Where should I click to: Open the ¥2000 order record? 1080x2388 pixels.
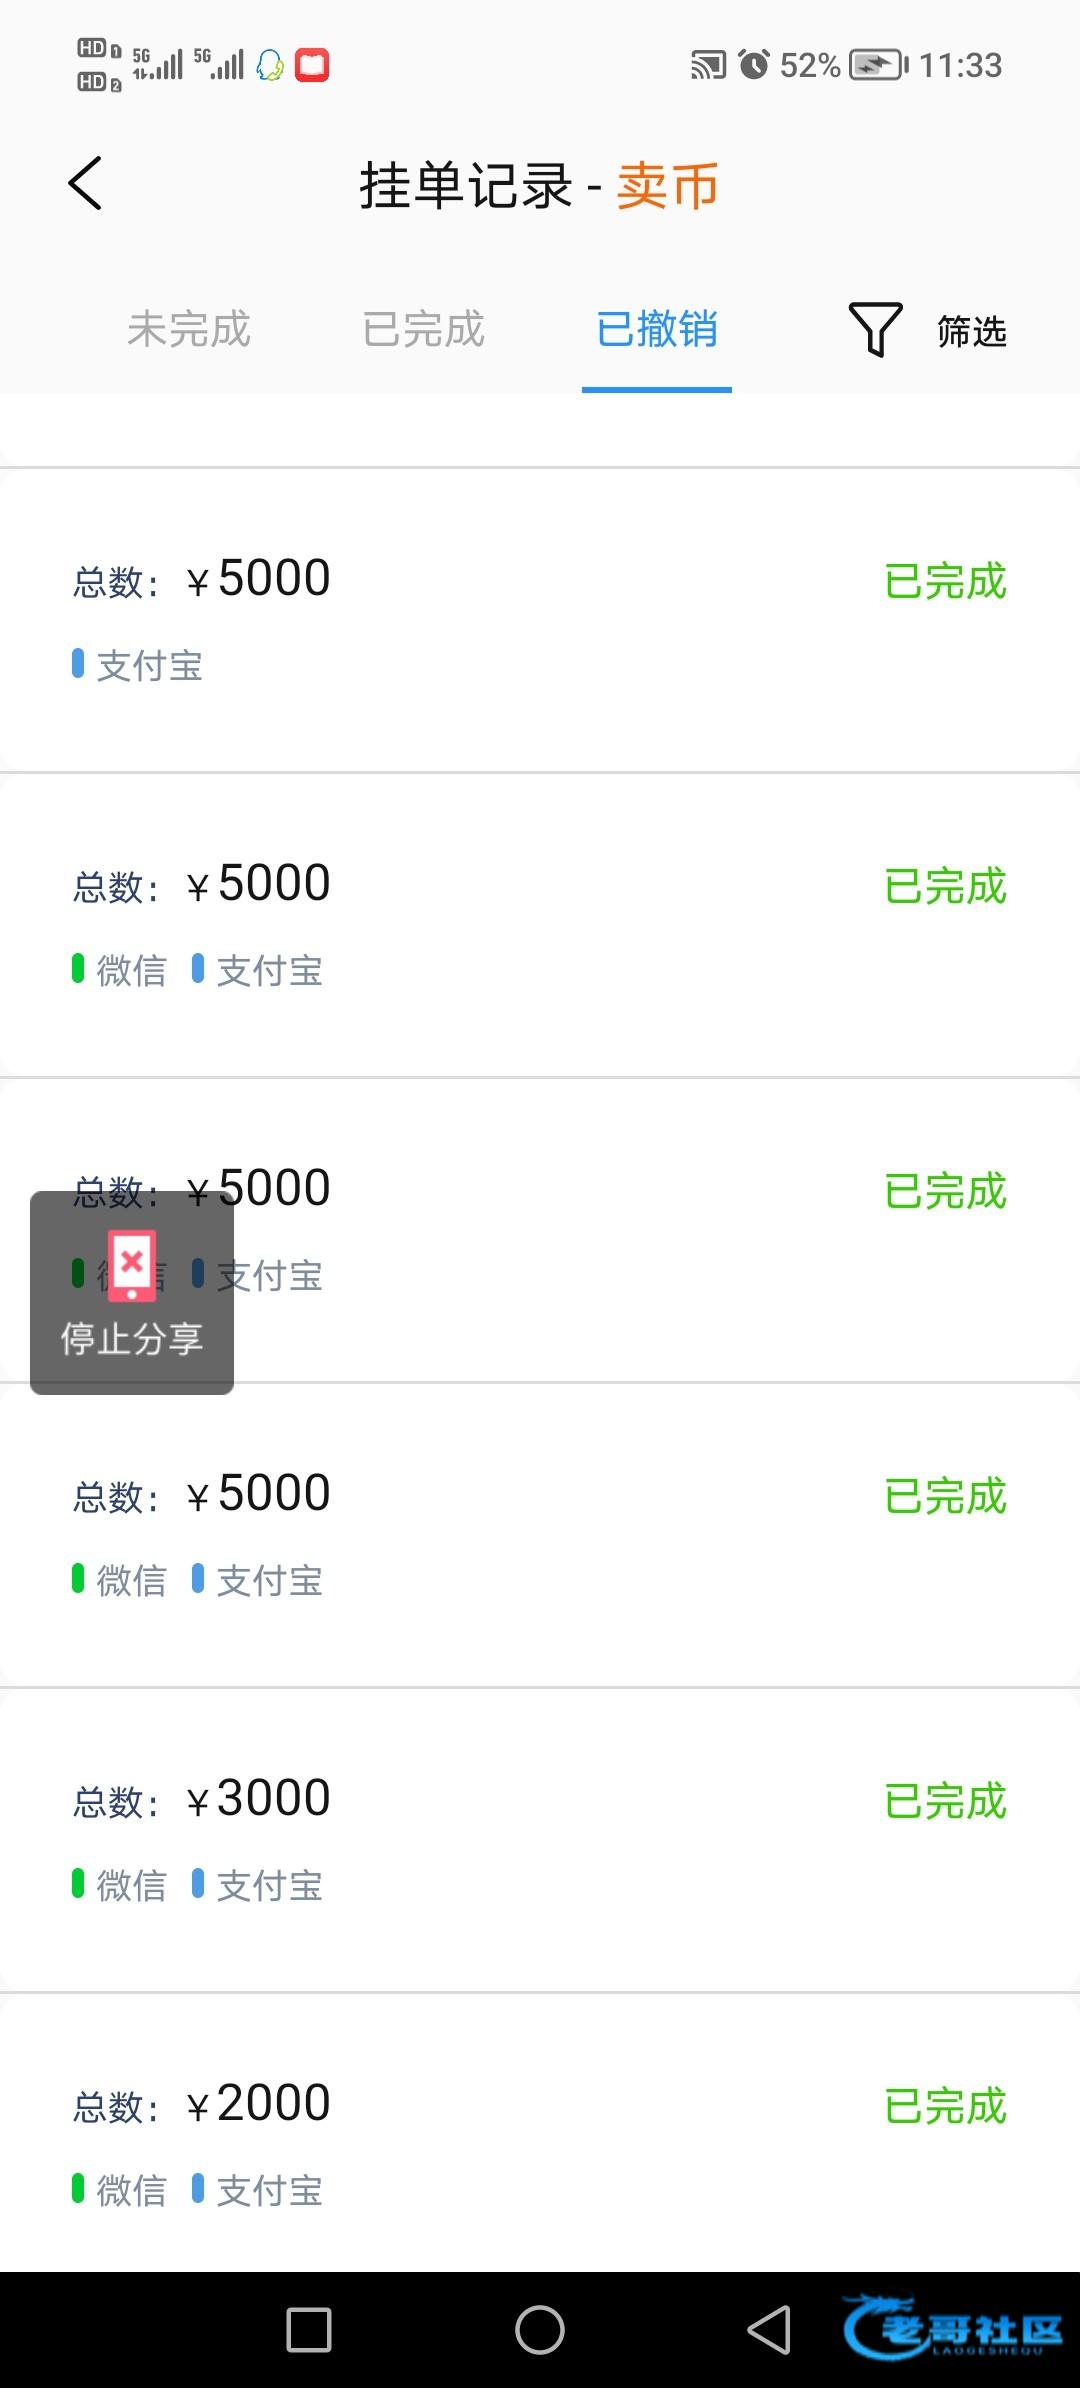pyautogui.click(x=540, y=2140)
